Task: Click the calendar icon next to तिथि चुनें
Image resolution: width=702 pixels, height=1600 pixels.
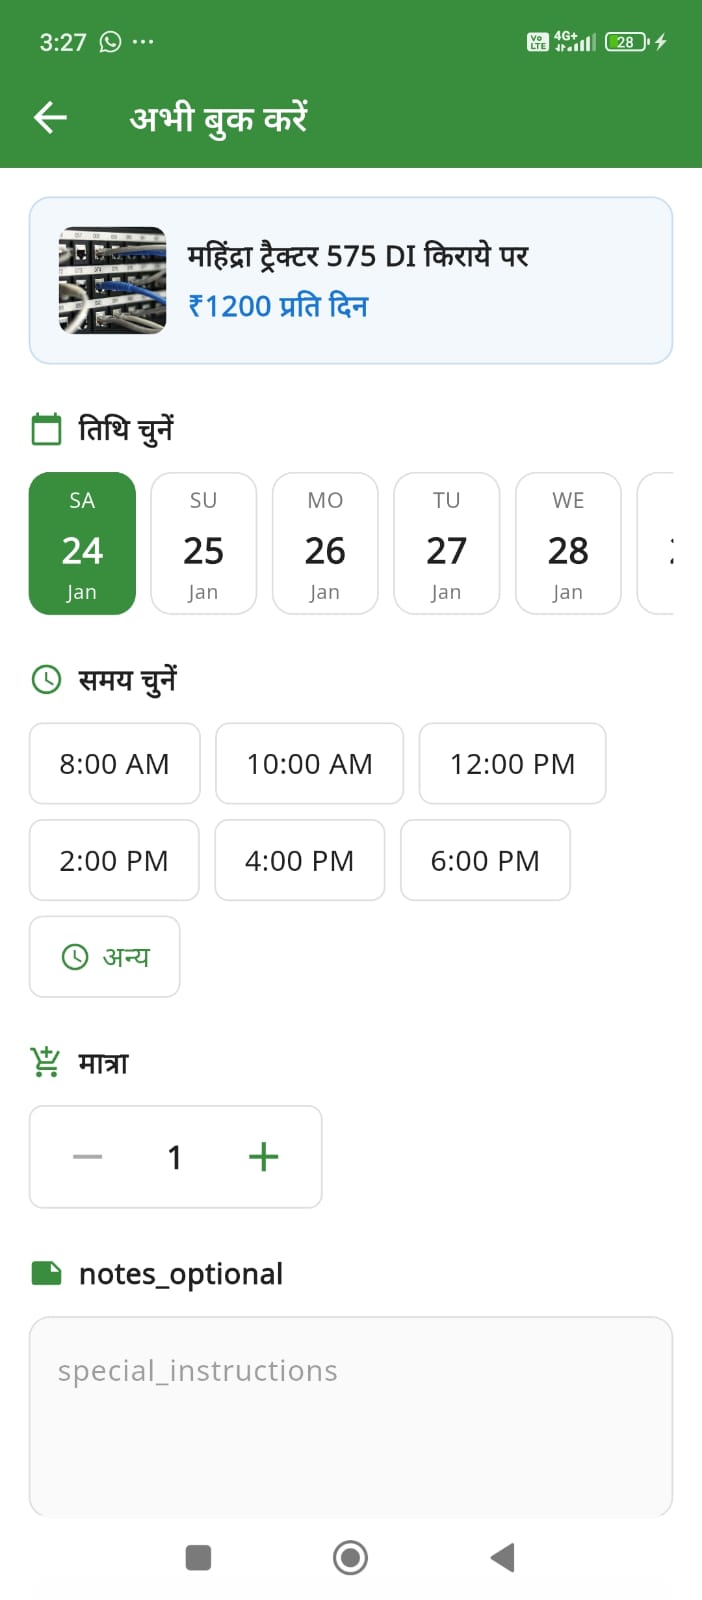Action: tap(46, 428)
